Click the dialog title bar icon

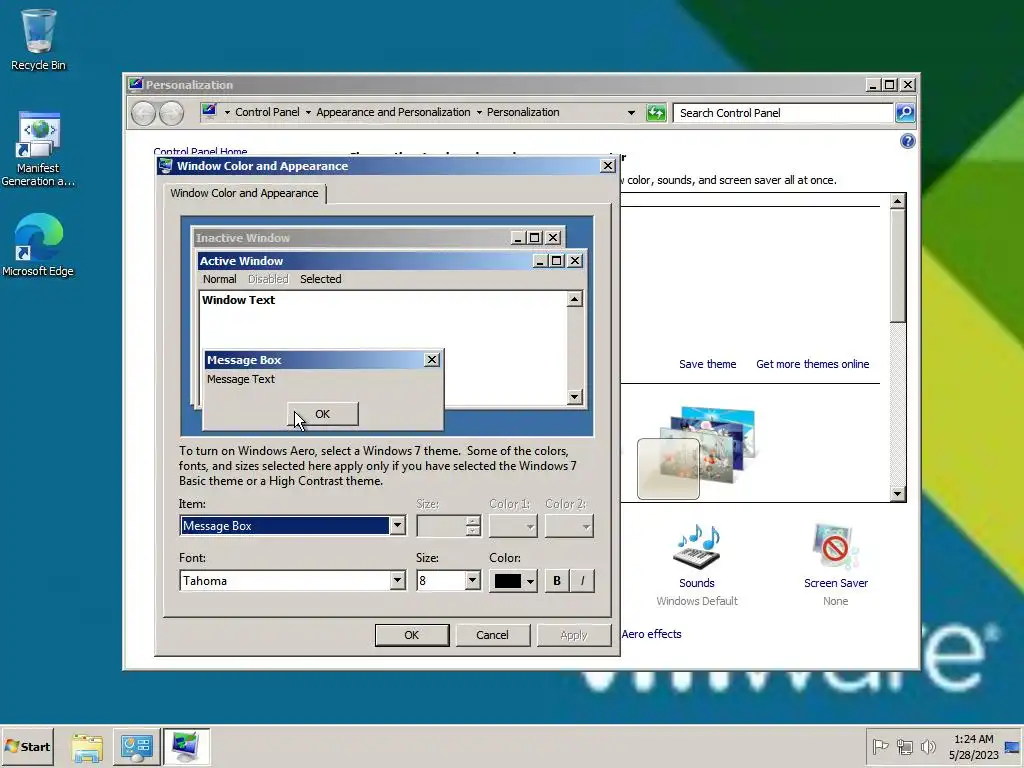pos(166,166)
